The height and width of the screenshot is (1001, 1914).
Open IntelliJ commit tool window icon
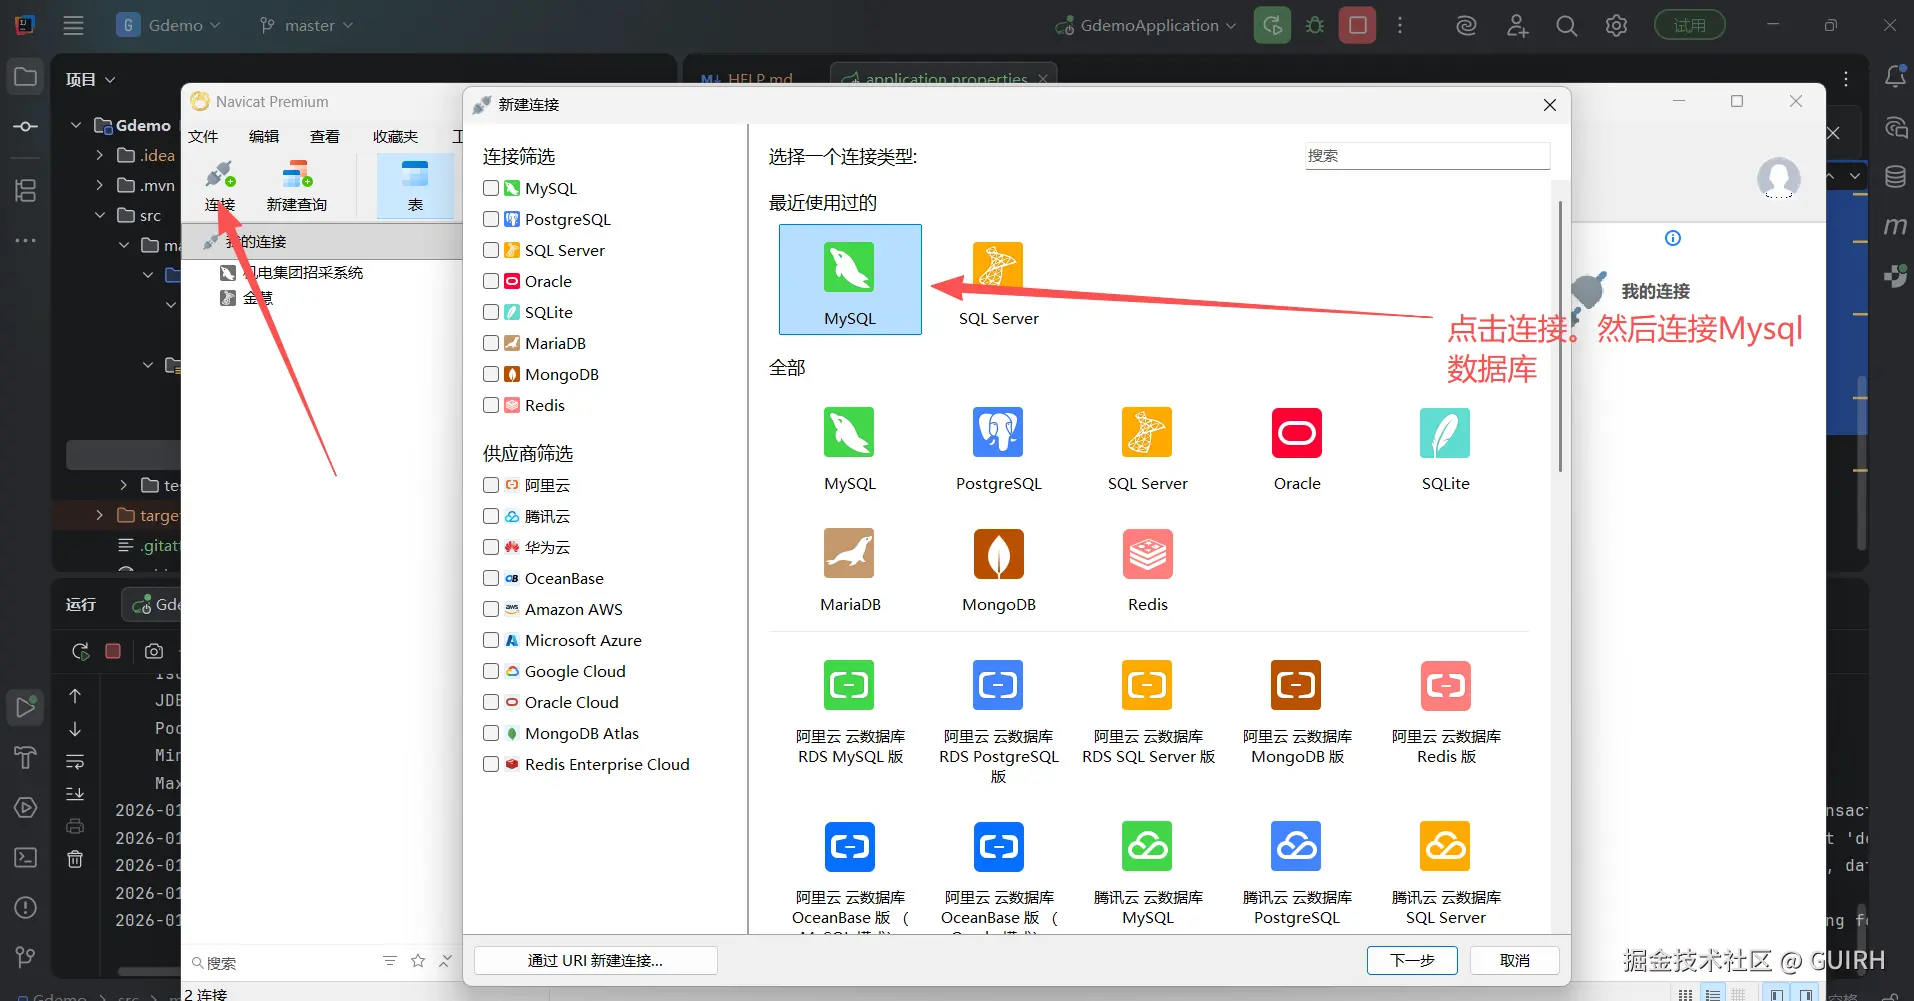tap(26, 127)
